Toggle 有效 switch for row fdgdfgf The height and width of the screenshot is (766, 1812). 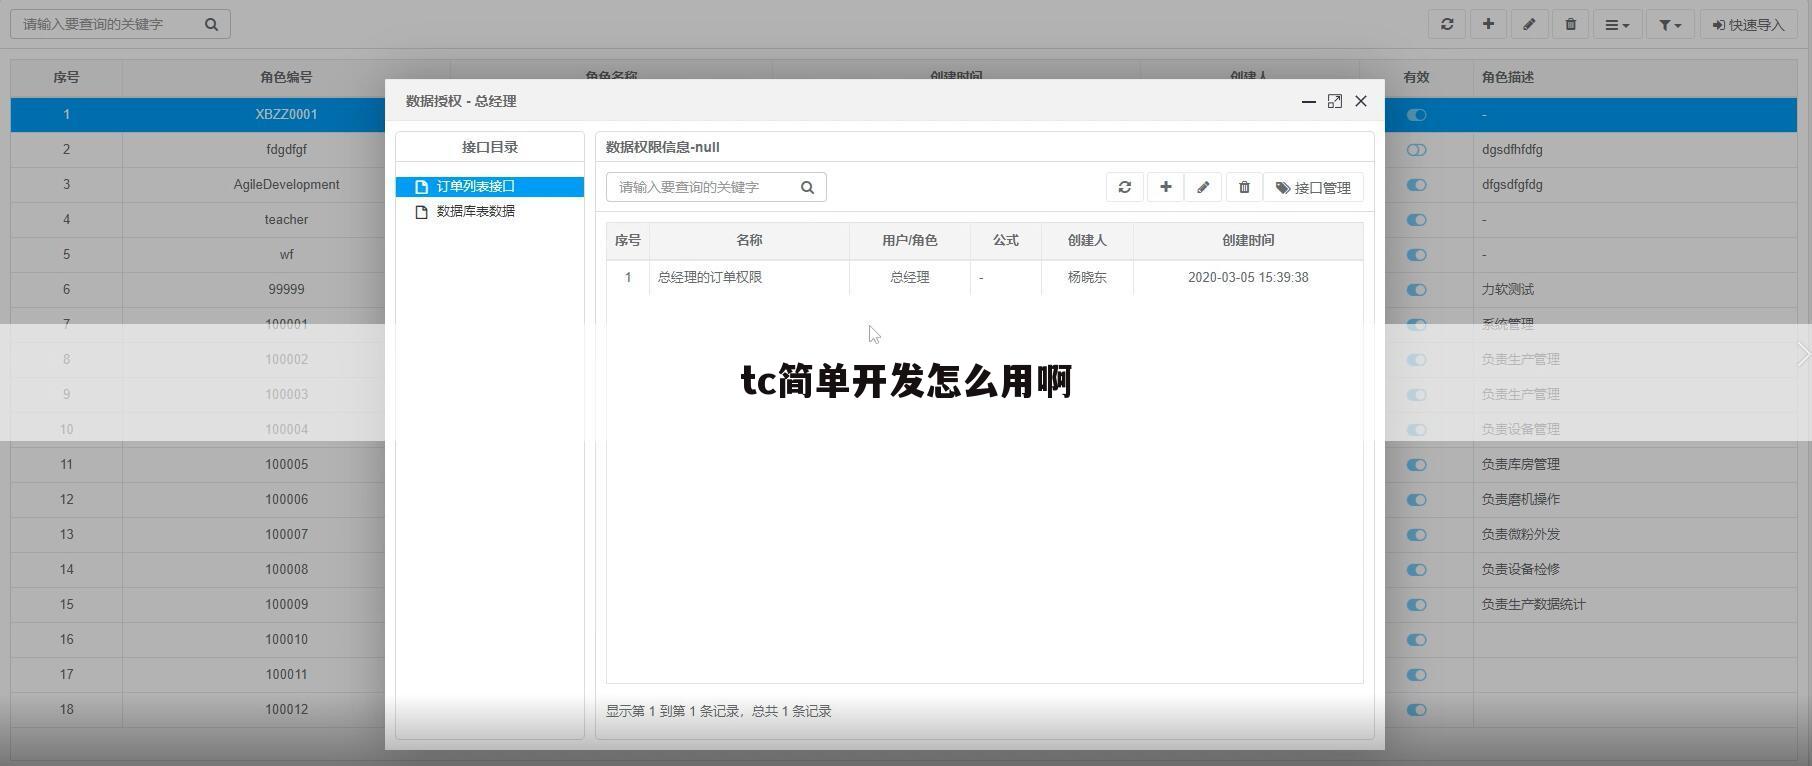1416,150
